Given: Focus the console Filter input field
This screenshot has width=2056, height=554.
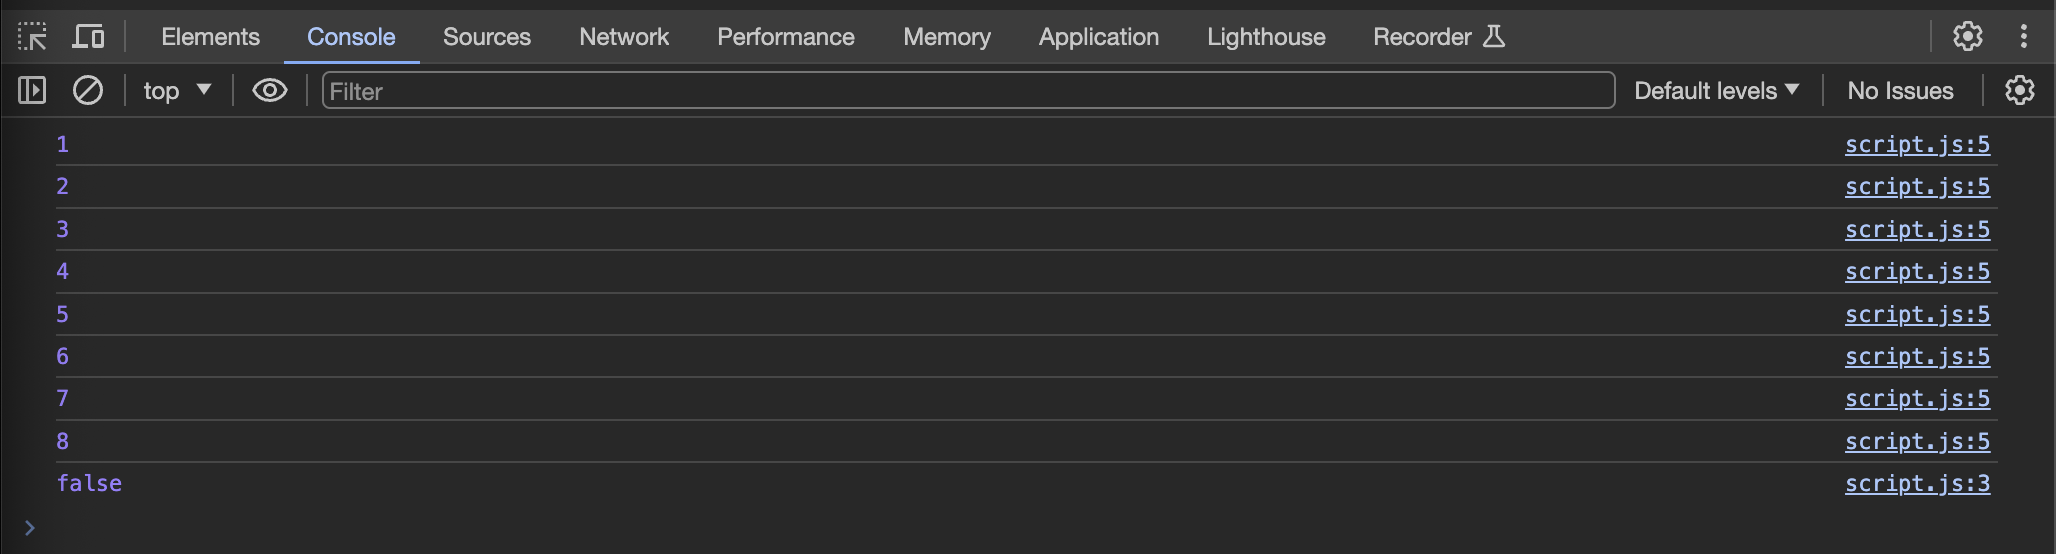Looking at the screenshot, I should pos(968,91).
